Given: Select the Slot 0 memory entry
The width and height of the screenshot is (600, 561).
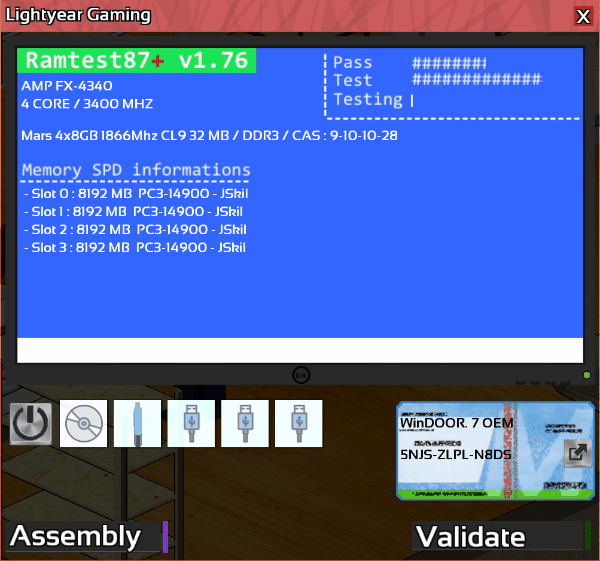Looking at the screenshot, I should 134,193.
